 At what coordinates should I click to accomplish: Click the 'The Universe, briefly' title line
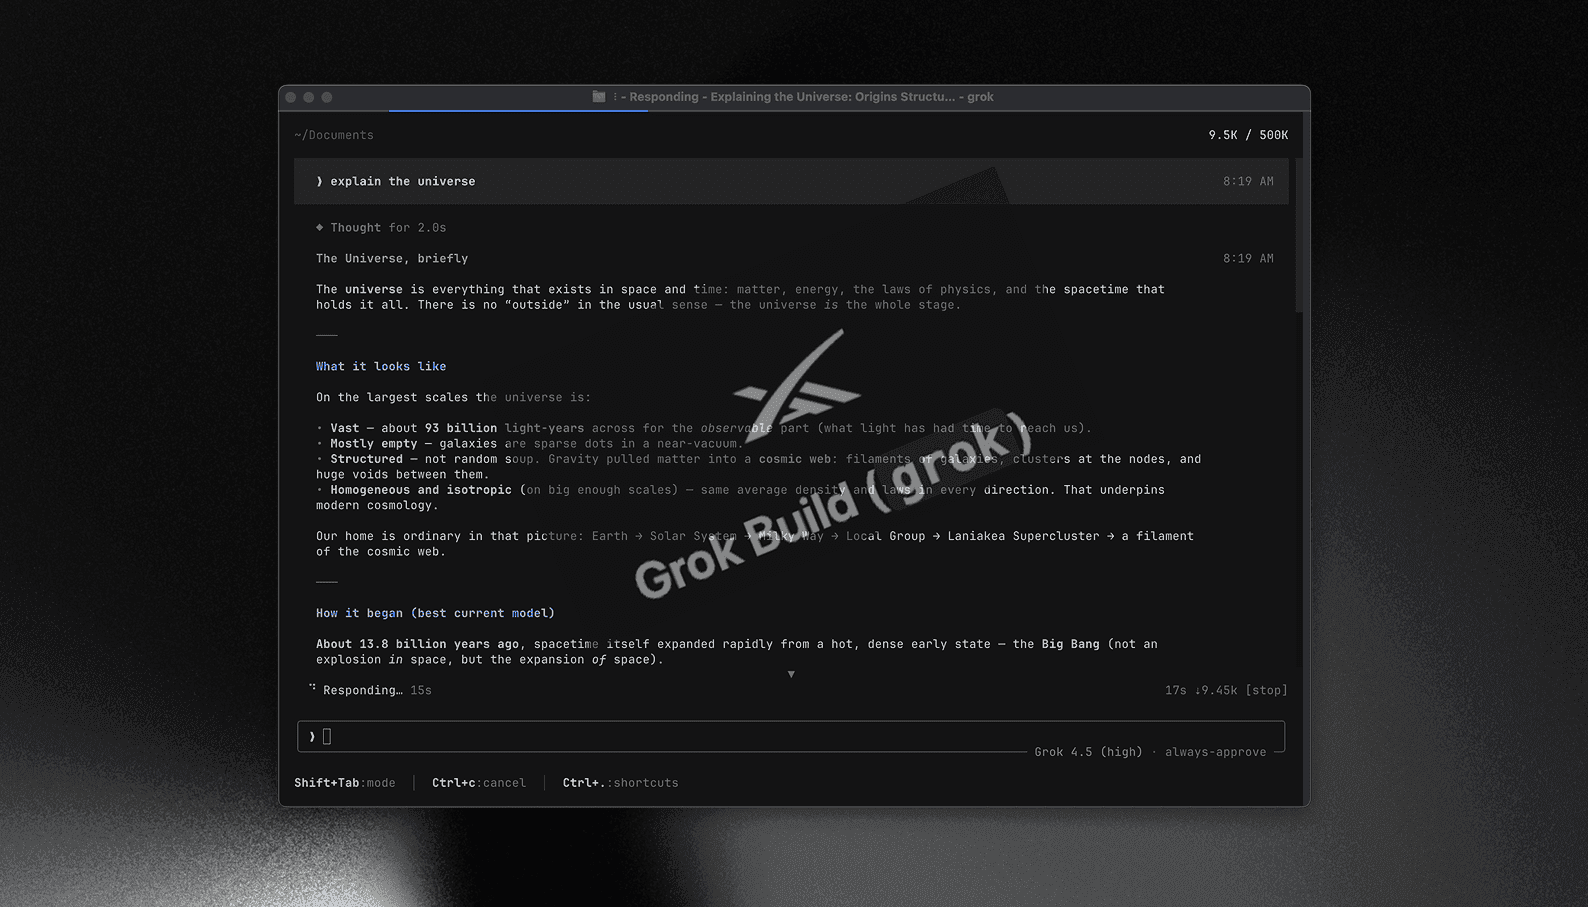392,259
